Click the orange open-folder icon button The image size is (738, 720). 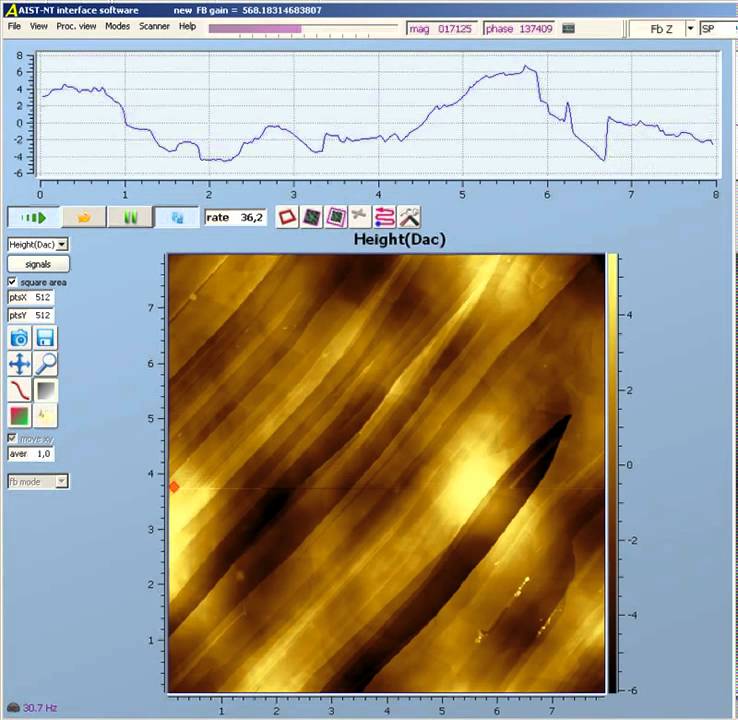click(84, 217)
